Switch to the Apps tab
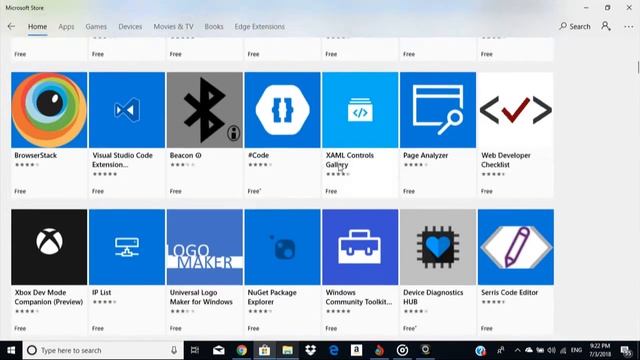 (66, 27)
